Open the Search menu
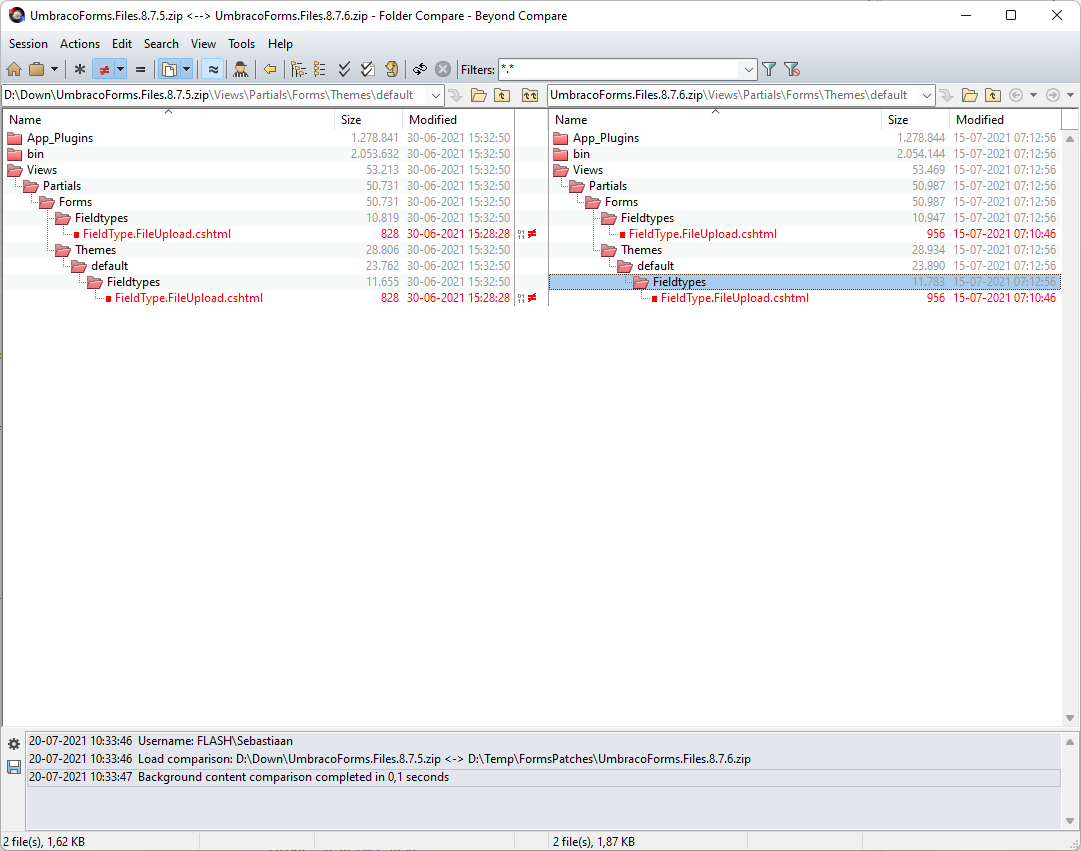1081x851 pixels. 161,43
